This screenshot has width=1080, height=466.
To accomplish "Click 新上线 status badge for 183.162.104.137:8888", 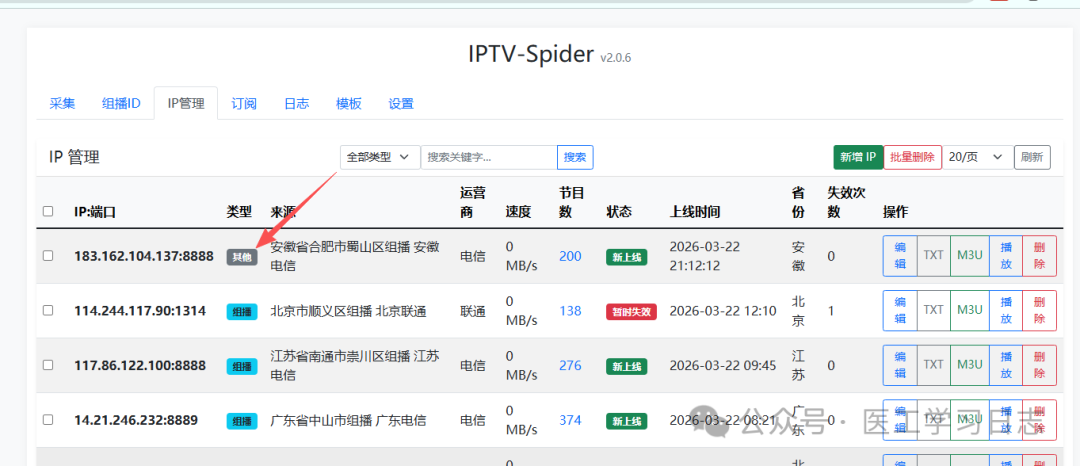I will 626,257.
